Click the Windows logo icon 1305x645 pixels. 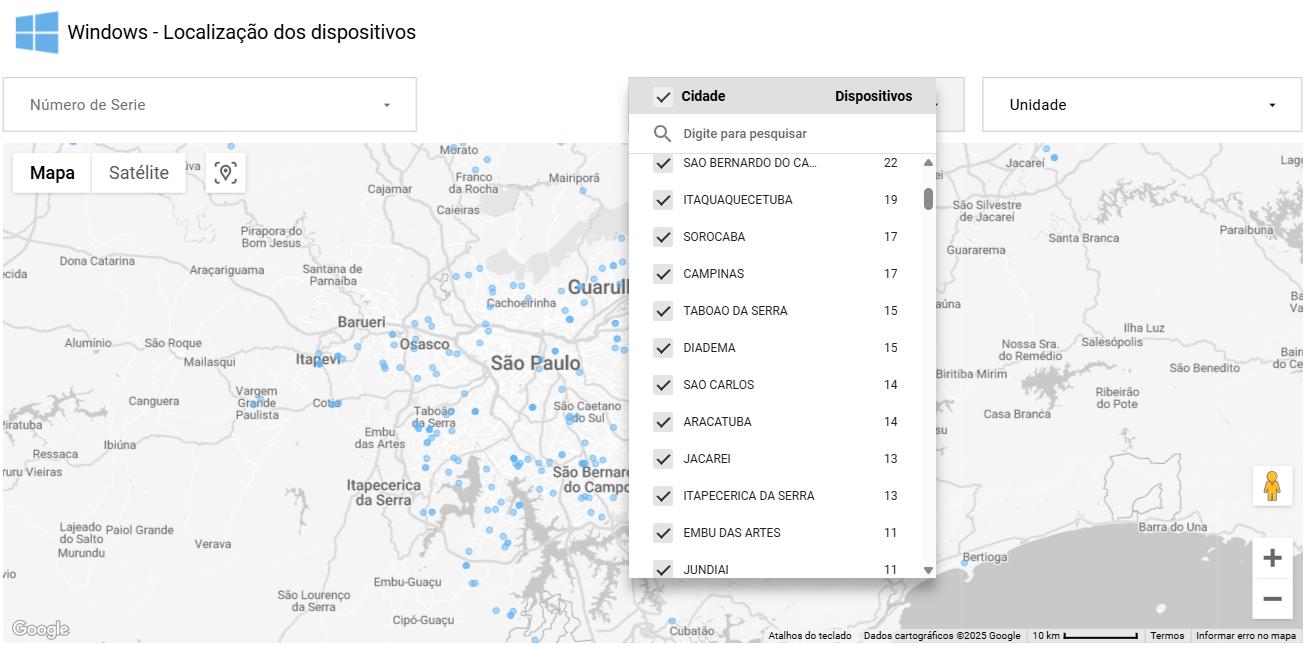click(37, 32)
